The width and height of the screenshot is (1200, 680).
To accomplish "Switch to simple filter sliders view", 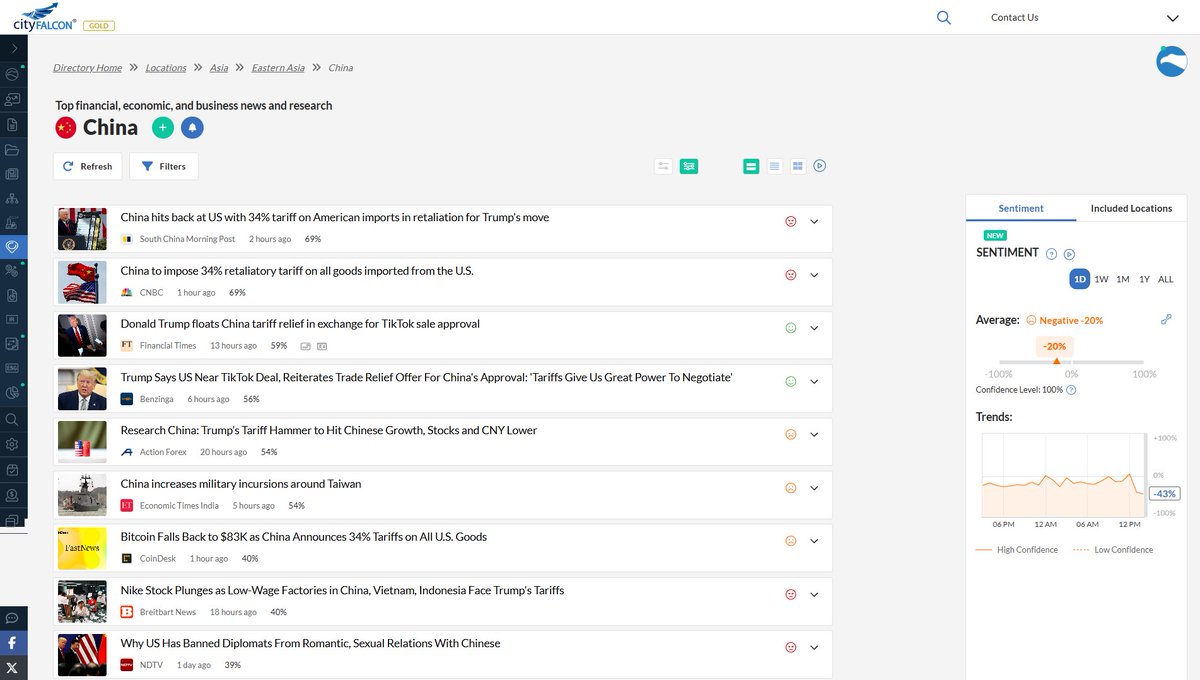I will [x=663, y=166].
